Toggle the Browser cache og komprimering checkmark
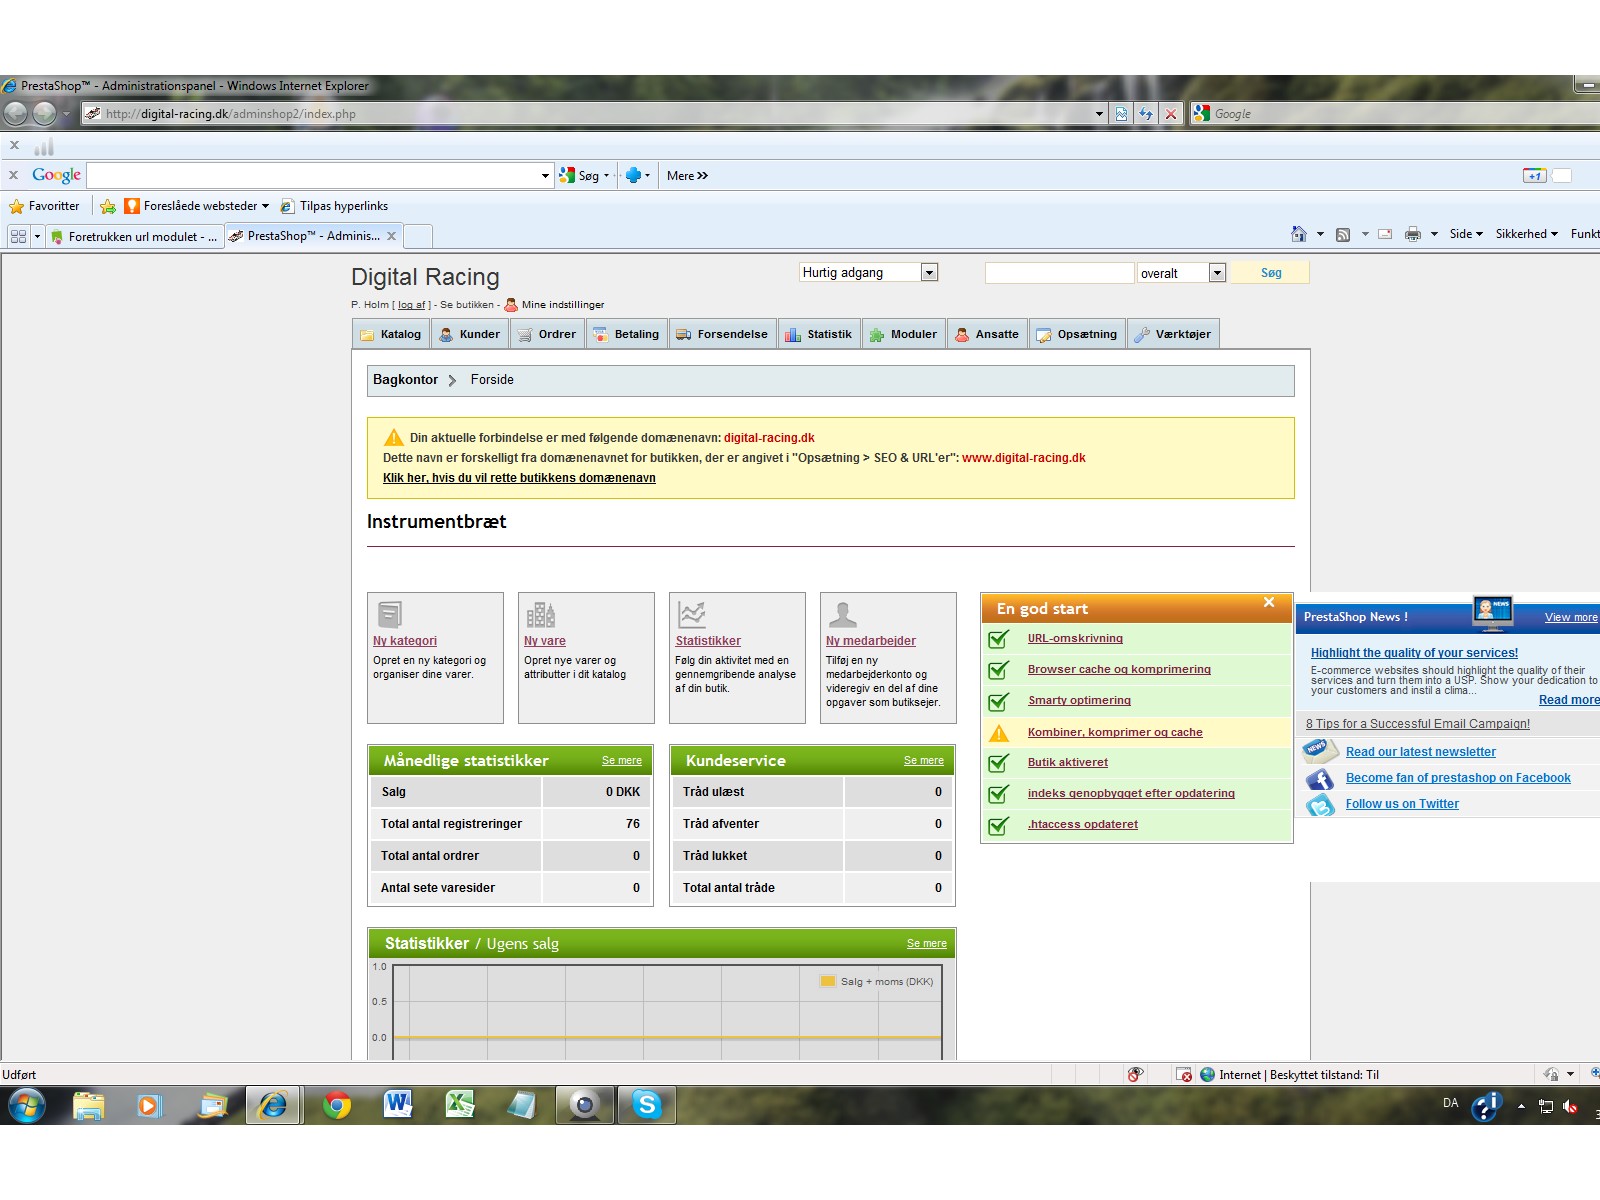The width and height of the screenshot is (1600, 1200). pyautogui.click(x=998, y=671)
